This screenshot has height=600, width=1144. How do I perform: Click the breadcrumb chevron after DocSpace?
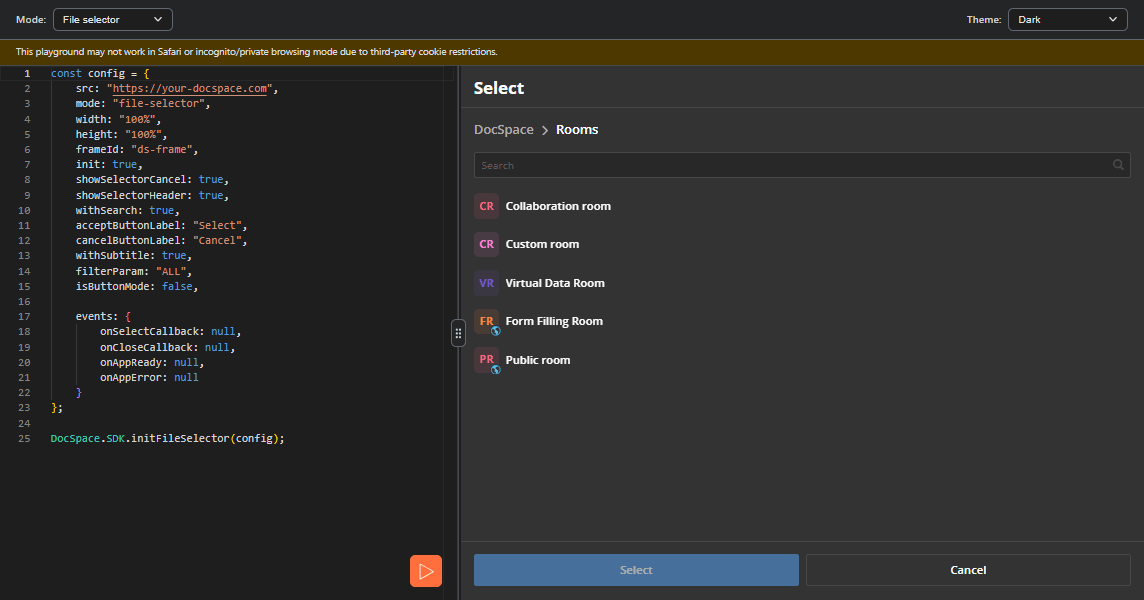(545, 130)
